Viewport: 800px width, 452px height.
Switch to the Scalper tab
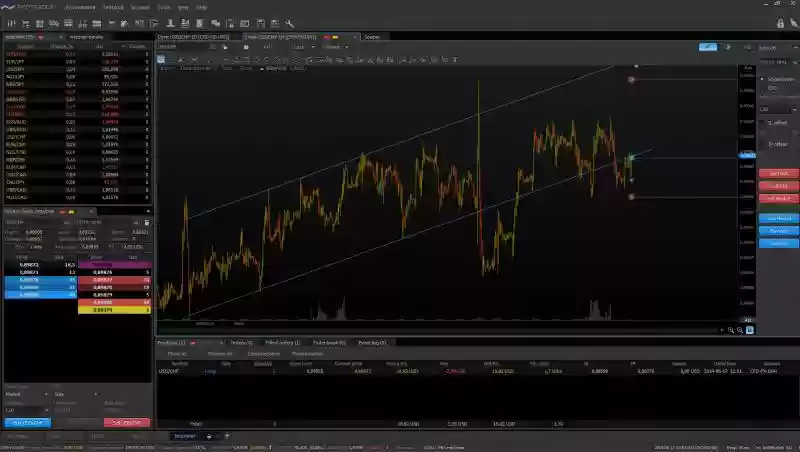(x=372, y=37)
